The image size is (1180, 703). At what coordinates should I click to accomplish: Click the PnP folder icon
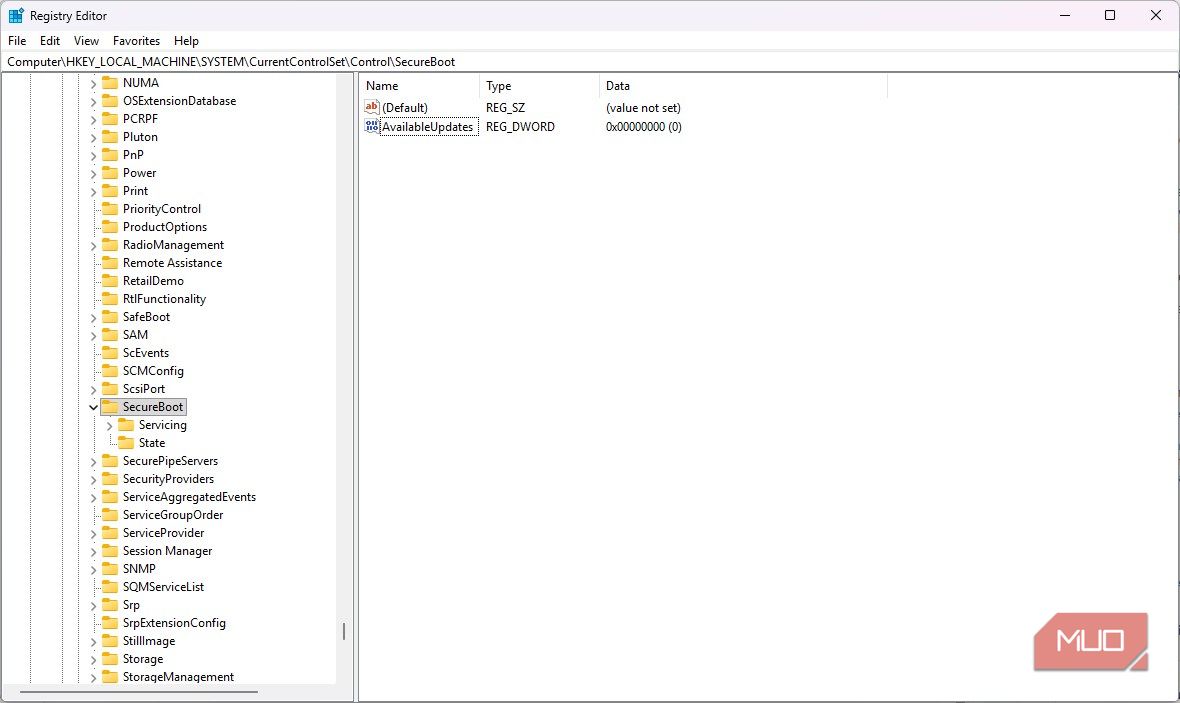tap(110, 154)
